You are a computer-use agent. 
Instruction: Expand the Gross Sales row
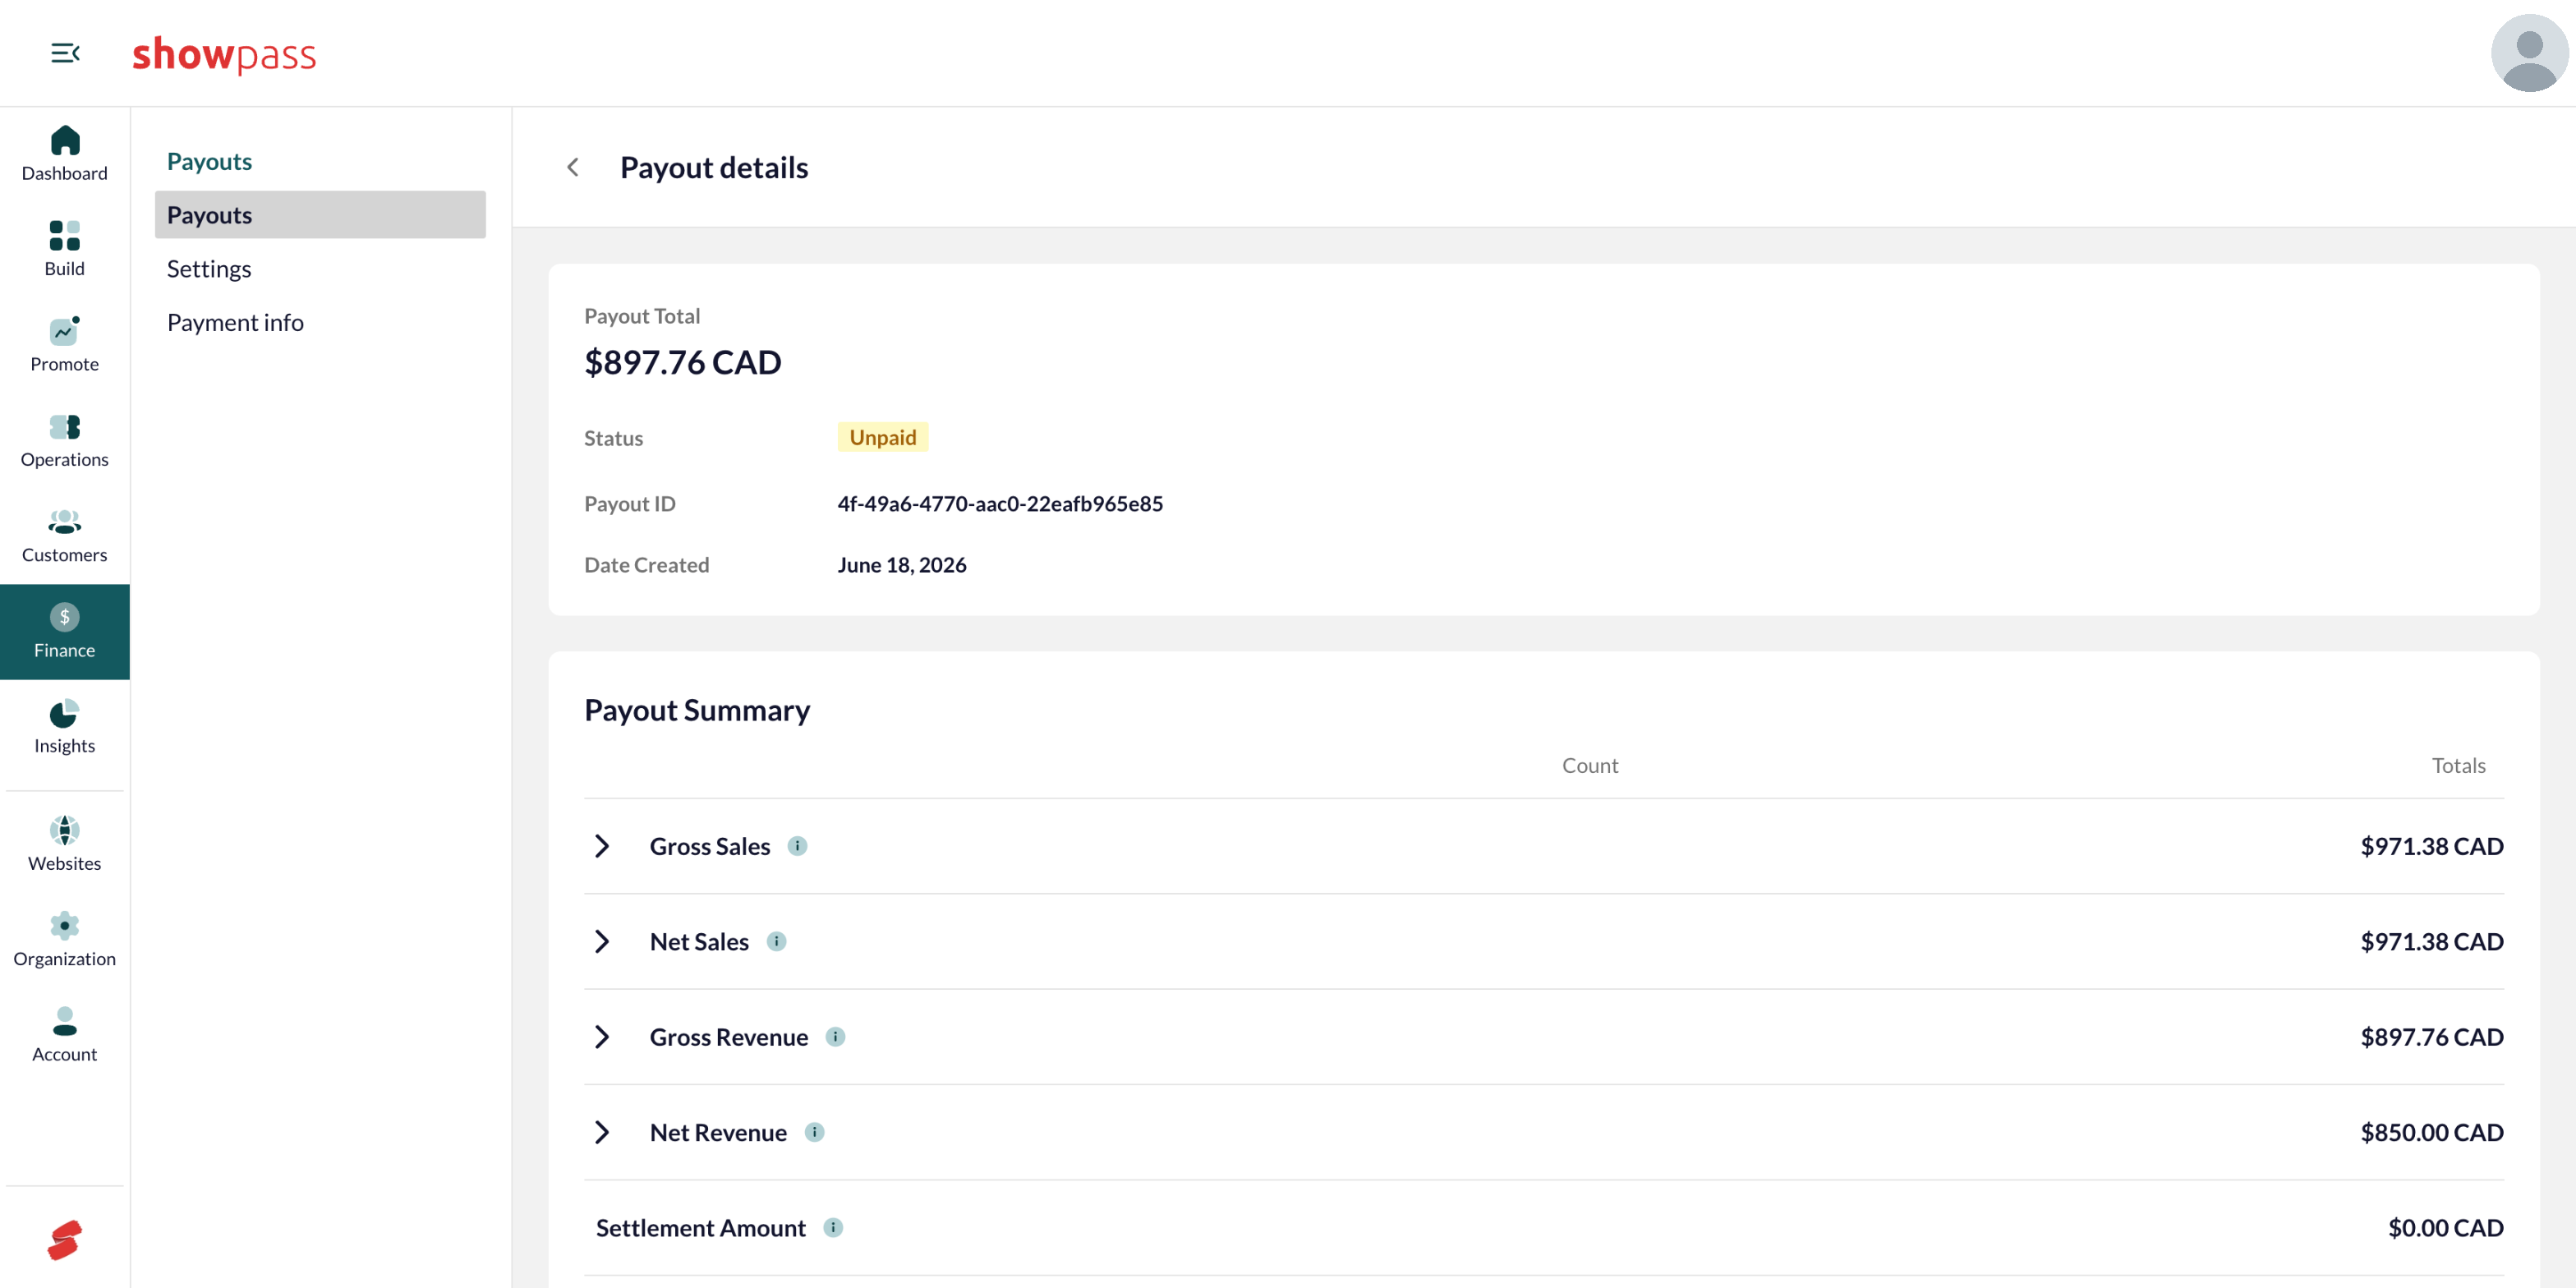(602, 846)
